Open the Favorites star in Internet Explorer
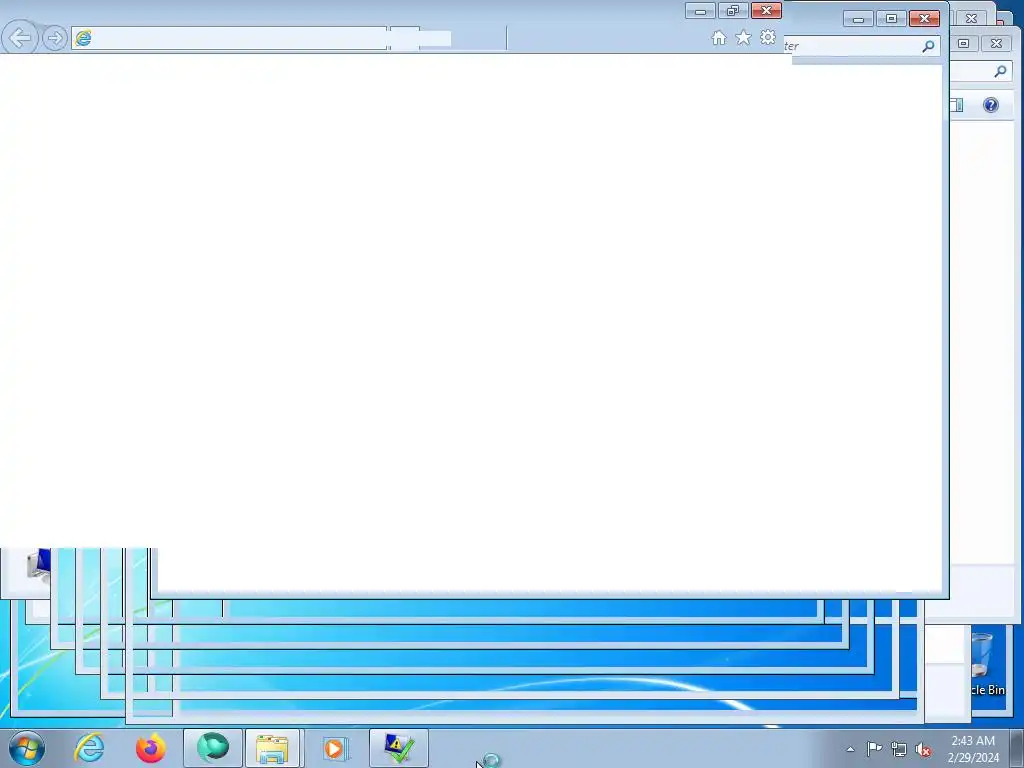This screenshot has width=1024, height=768. 743,38
